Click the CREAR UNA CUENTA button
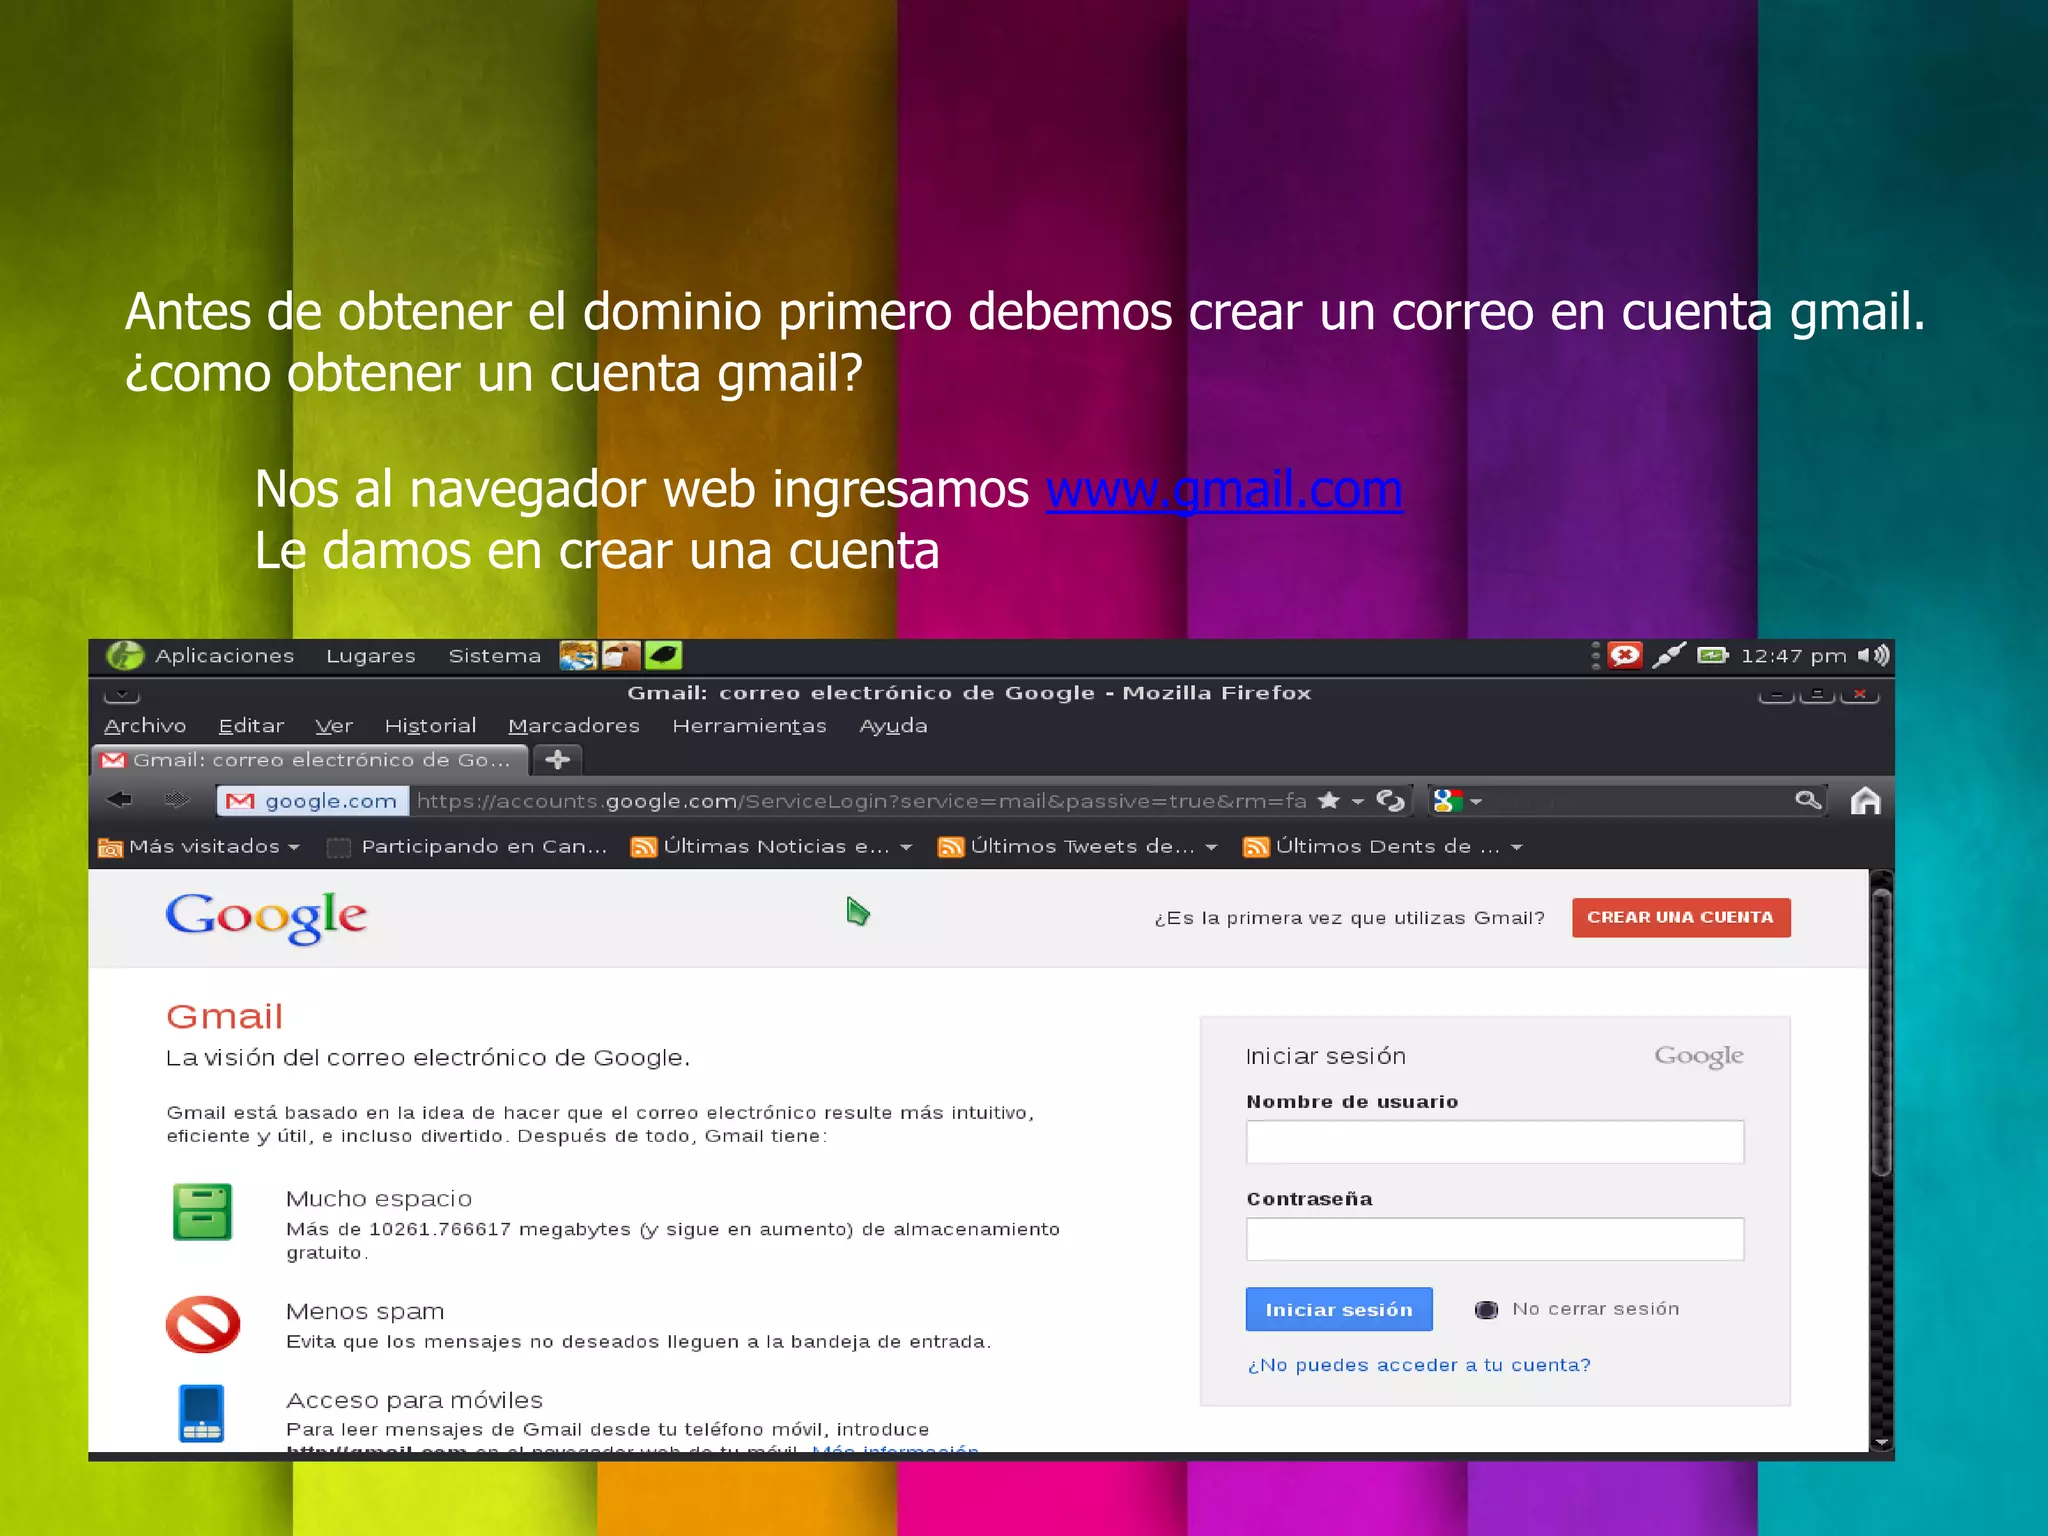The width and height of the screenshot is (2048, 1536). pos(1681,918)
